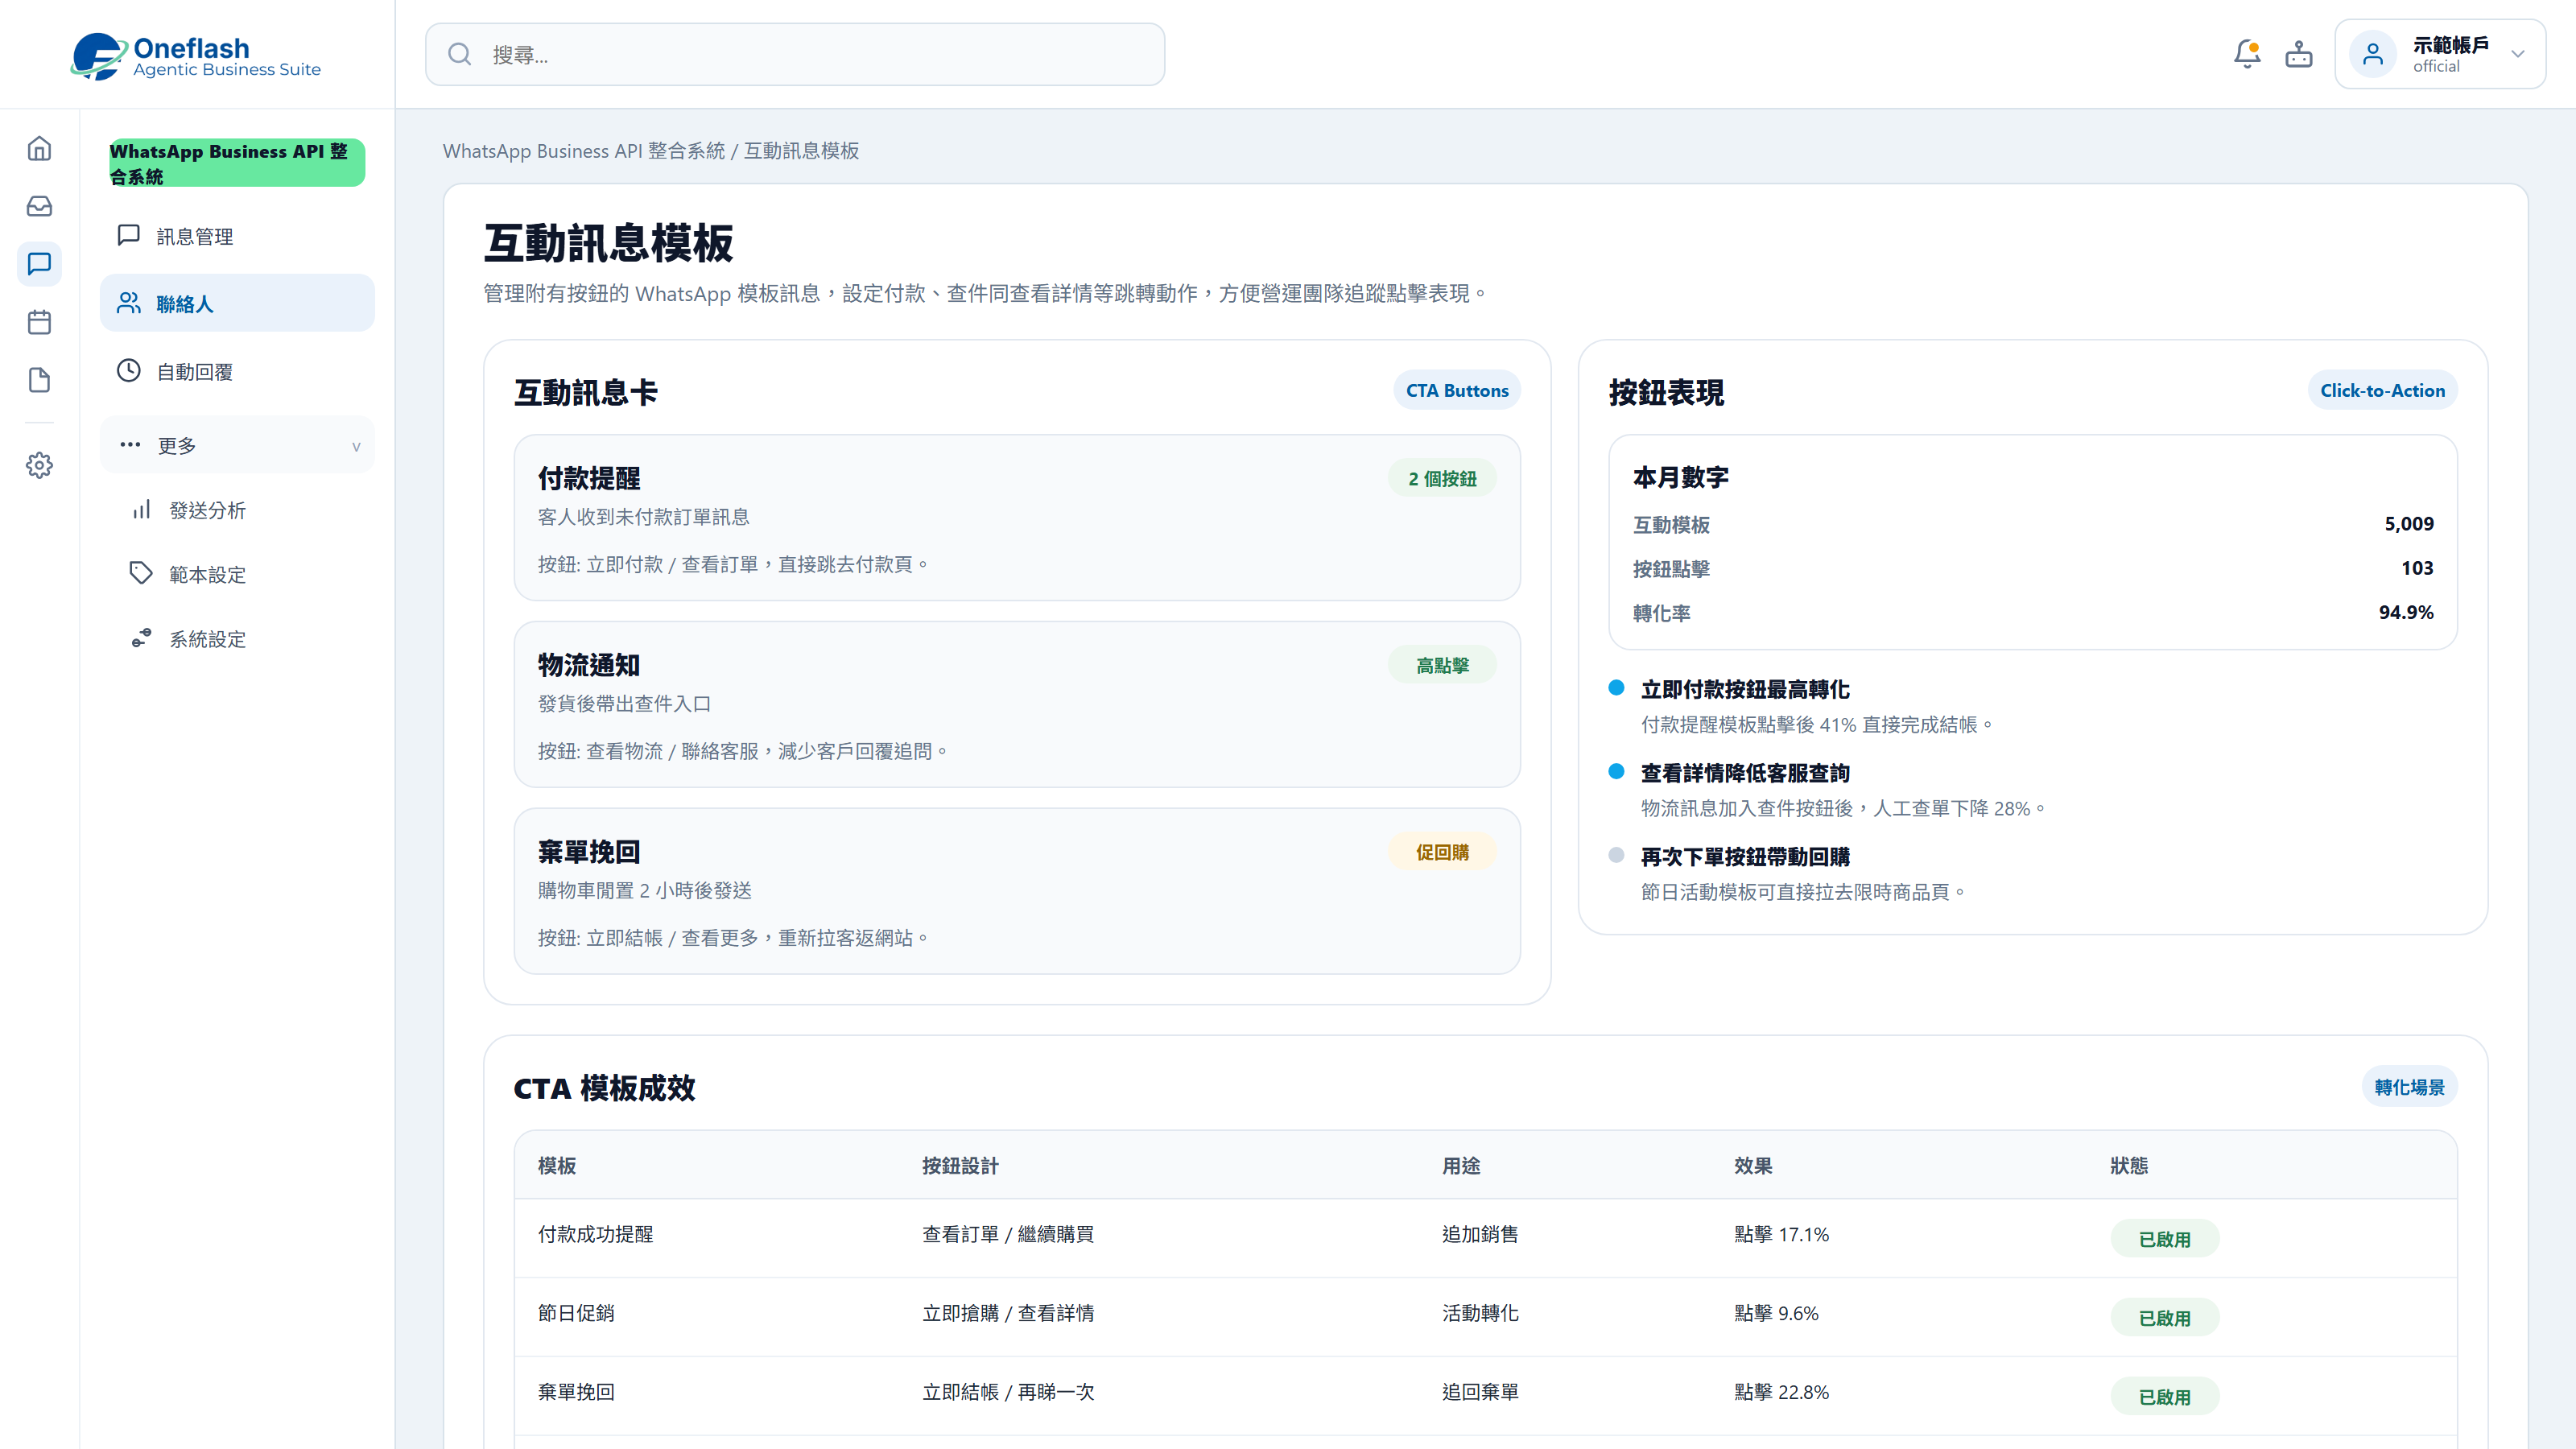Click the 互動模板 value 5,009
The image size is (2576, 1449).
tap(2408, 524)
